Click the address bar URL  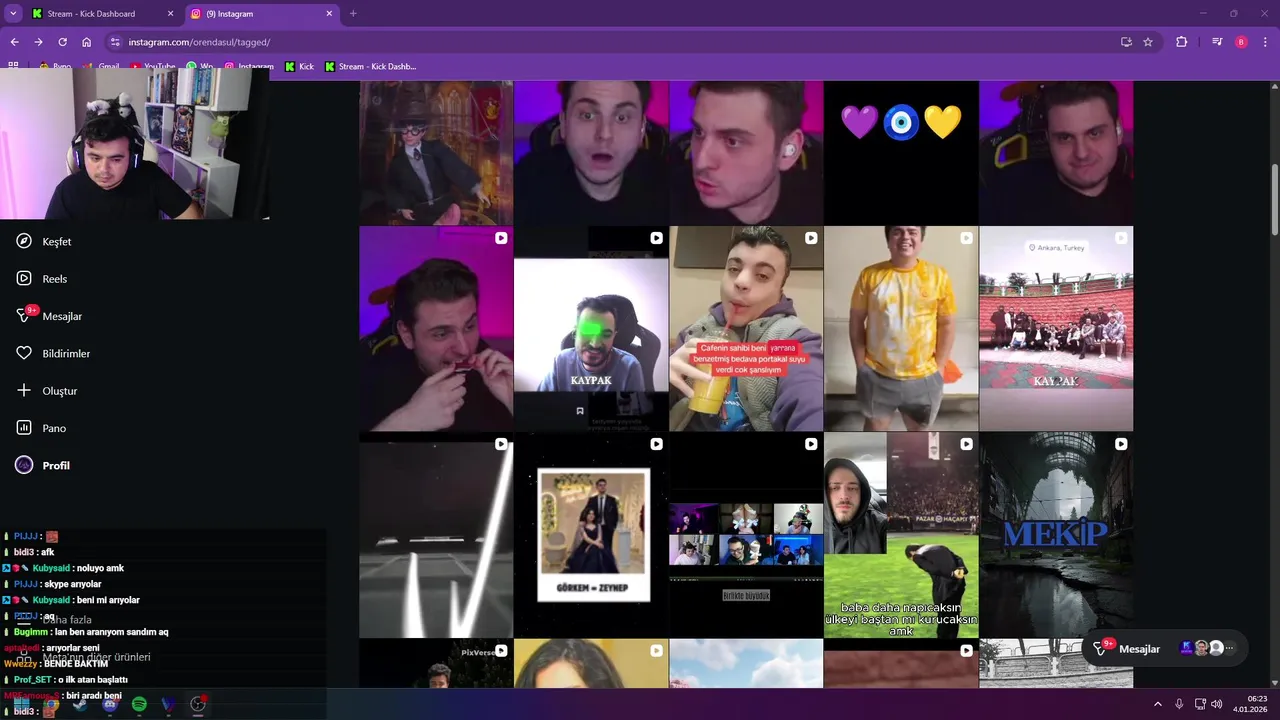point(199,42)
